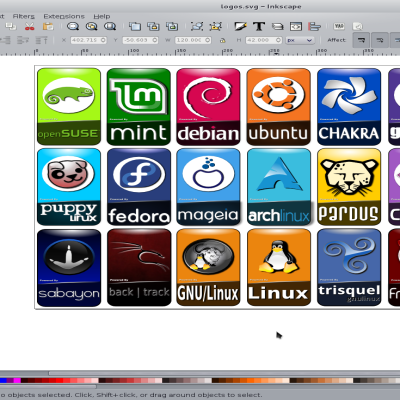Click the Unlink clone icon
The height and width of the screenshot is (400, 400).
click(x=172, y=26)
